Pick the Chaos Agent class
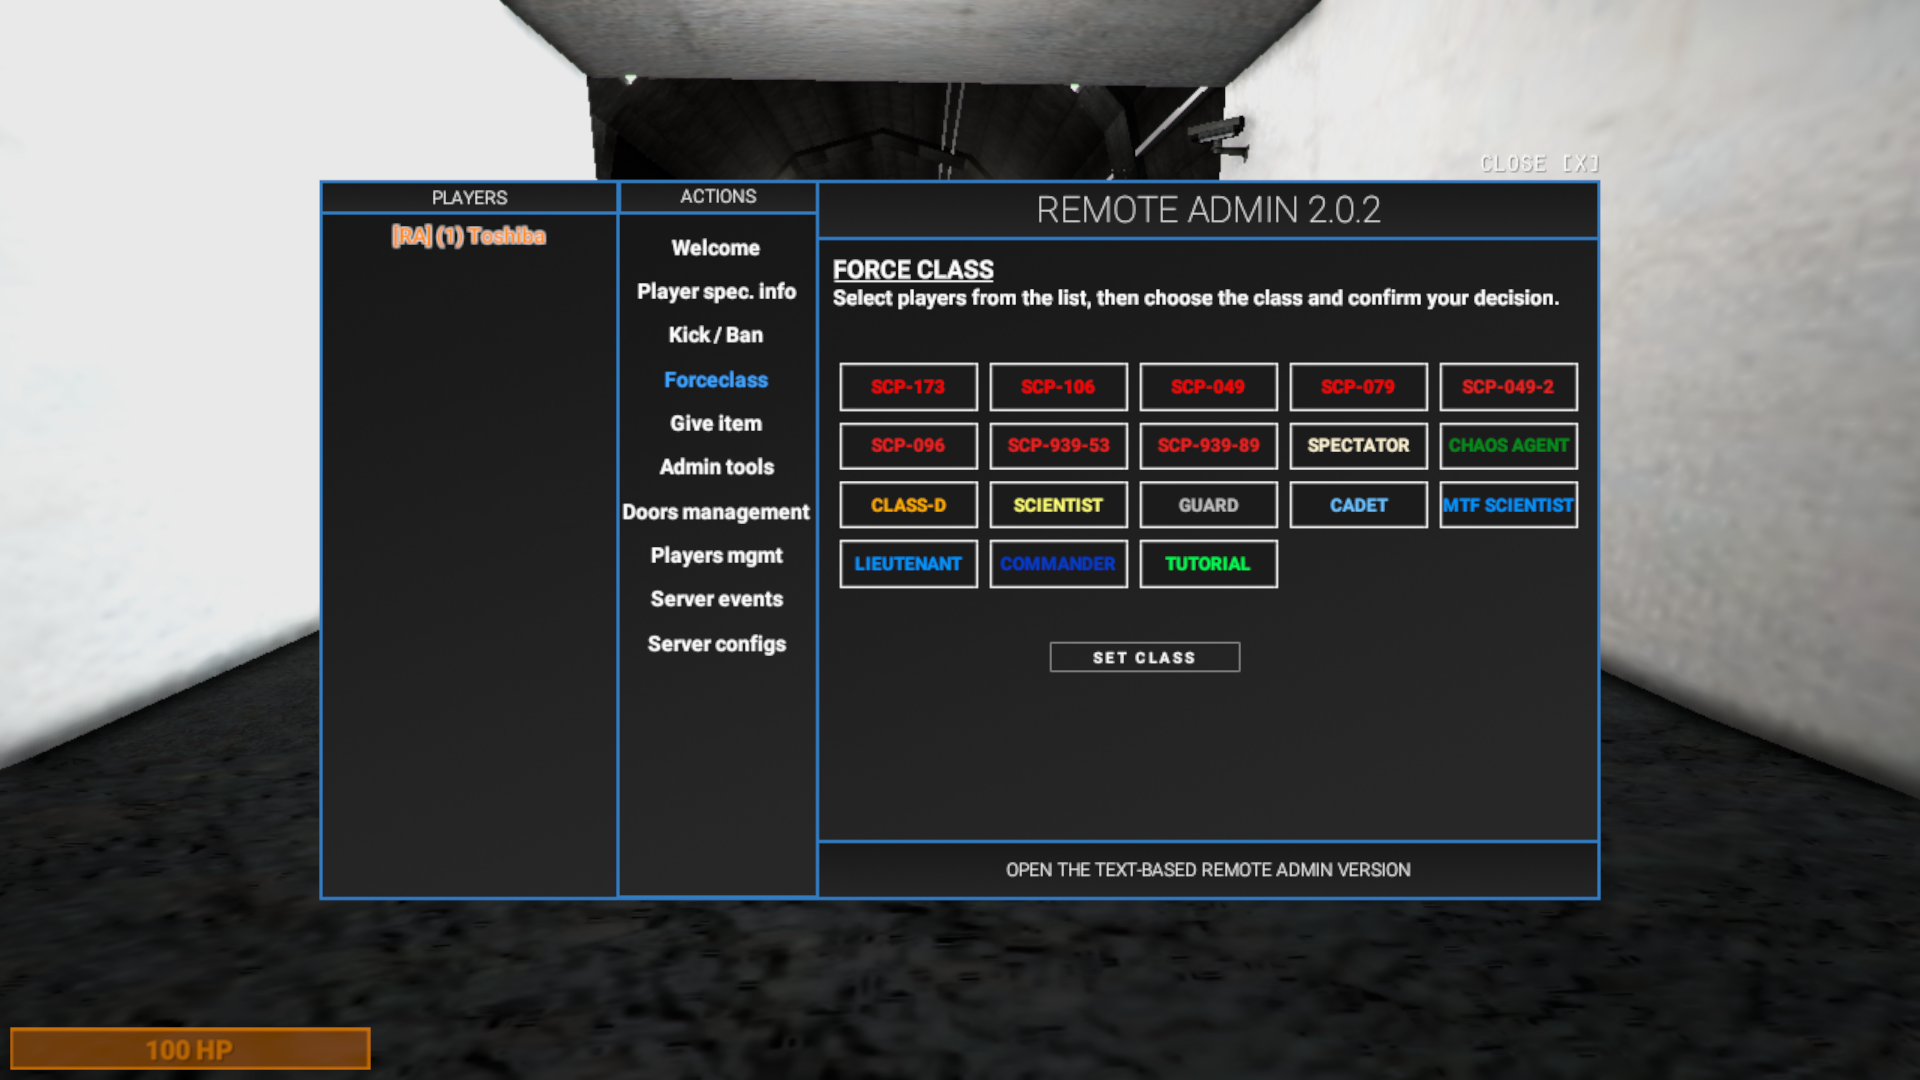The height and width of the screenshot is (1080, 1920). click(x=1508, y=445)
